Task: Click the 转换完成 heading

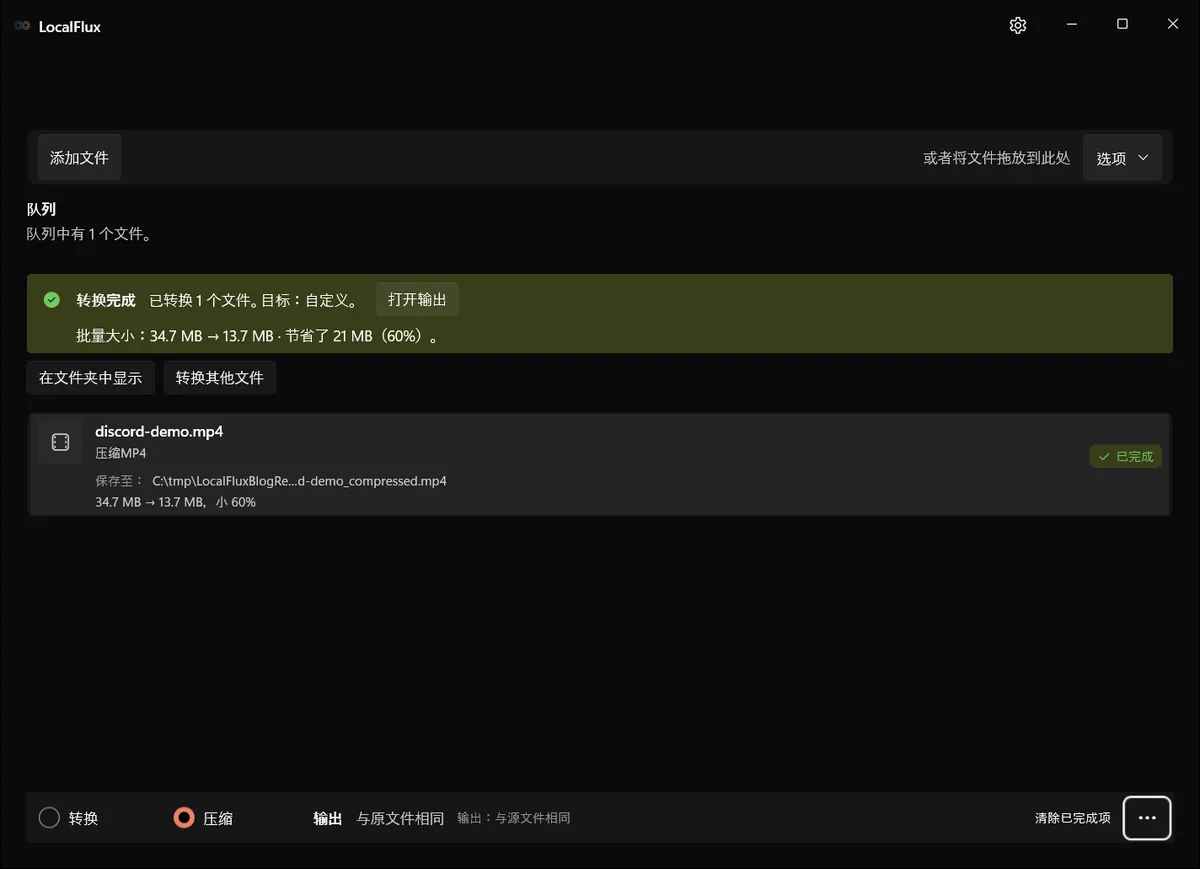Action: (x=106, y=300)
